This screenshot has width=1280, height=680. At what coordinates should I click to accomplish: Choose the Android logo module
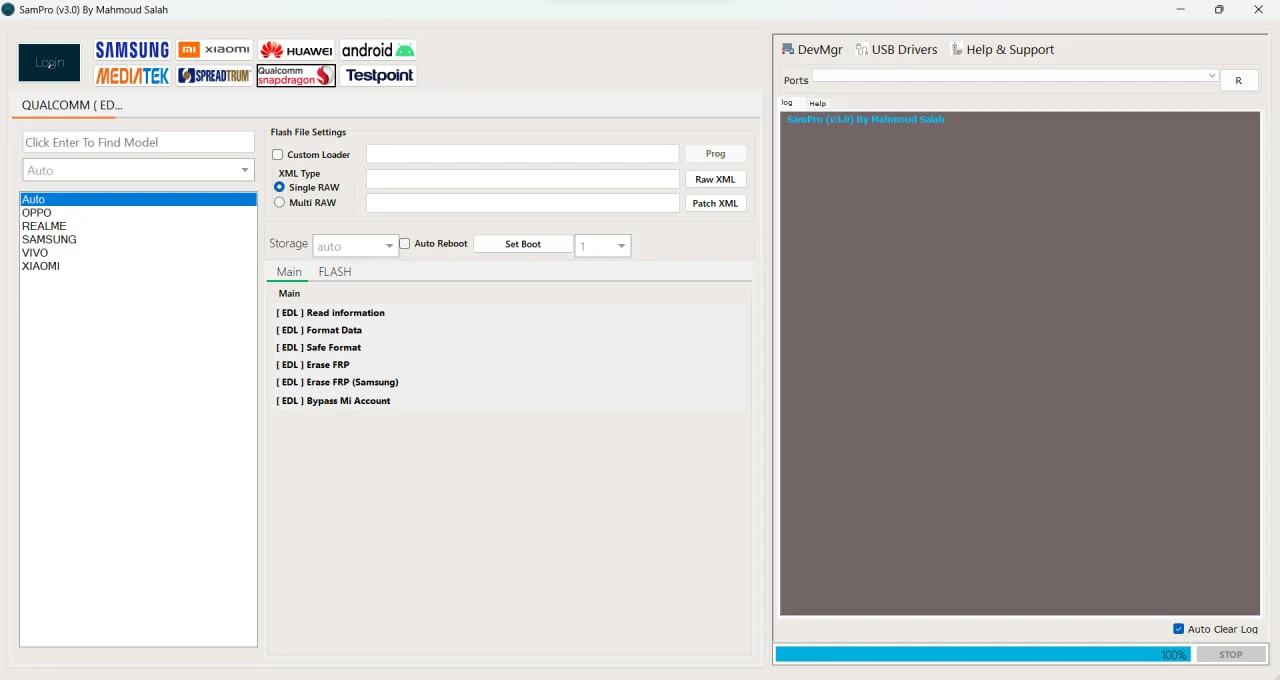tap(378, 50)
